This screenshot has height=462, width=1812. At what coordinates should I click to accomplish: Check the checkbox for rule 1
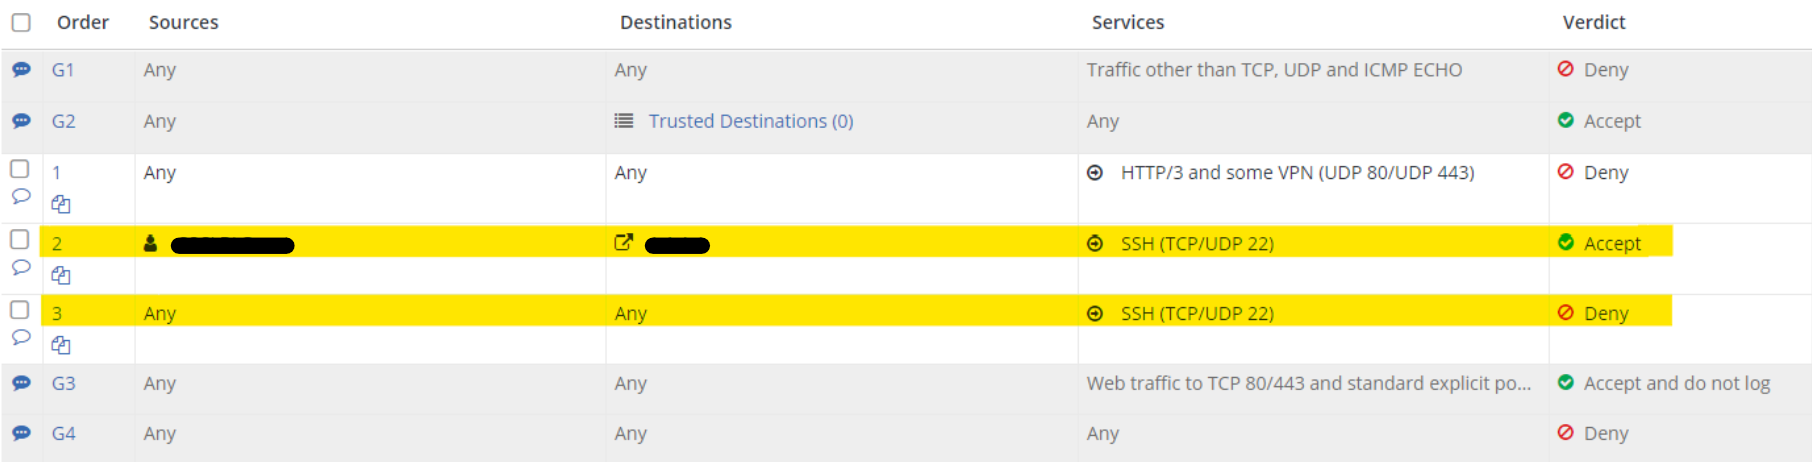(x=20, y=169)
